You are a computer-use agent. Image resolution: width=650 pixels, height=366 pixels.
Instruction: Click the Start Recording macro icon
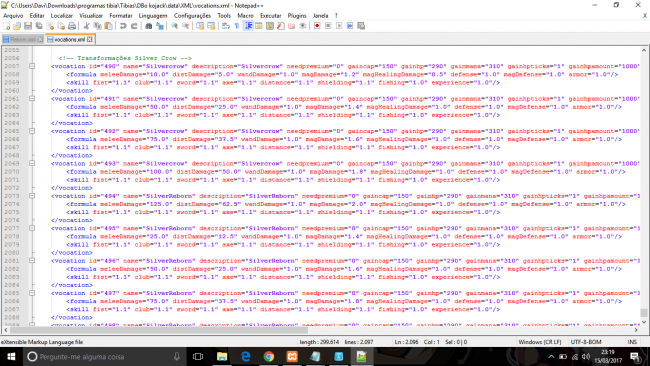[317, 26]
